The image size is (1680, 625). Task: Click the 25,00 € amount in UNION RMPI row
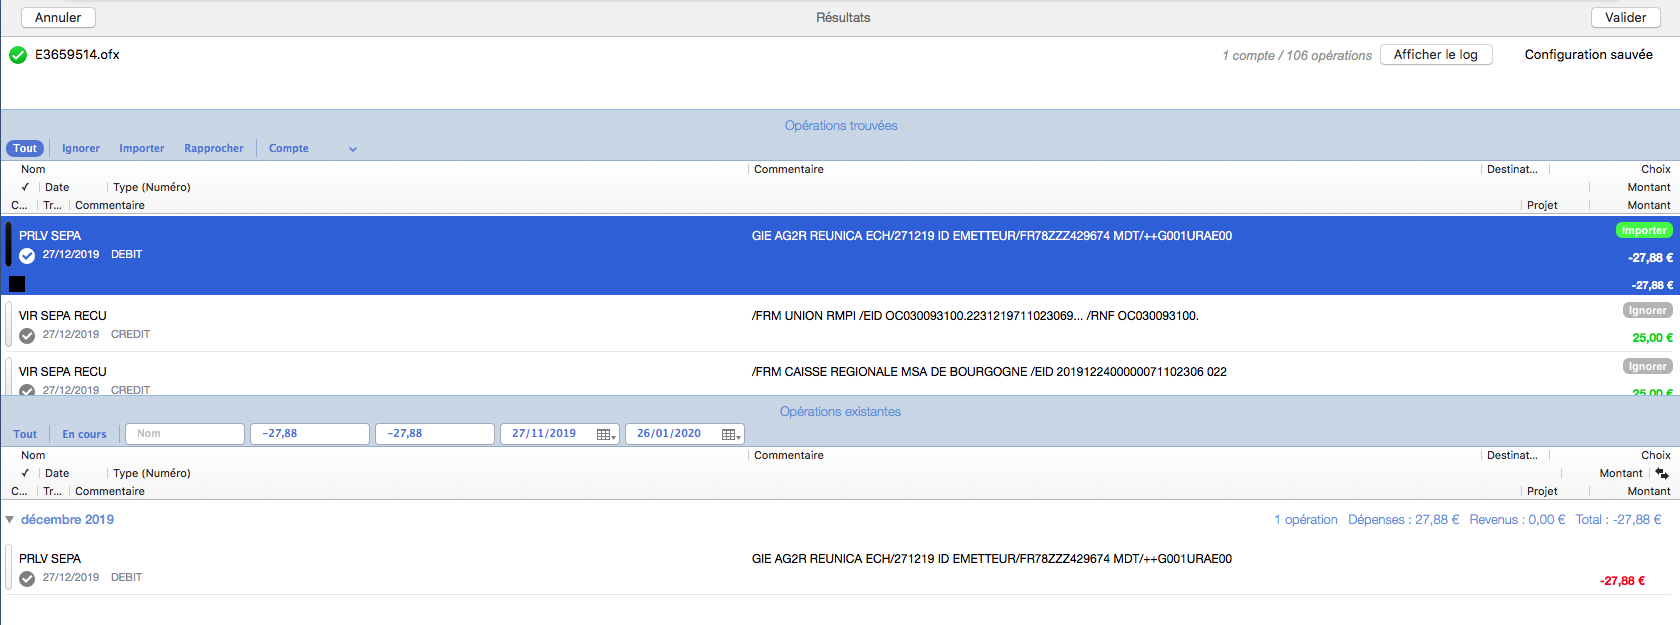tap(1652, 338)
